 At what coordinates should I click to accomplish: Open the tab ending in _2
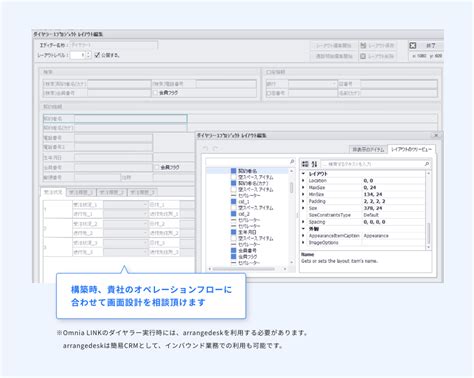pos(111,192)
